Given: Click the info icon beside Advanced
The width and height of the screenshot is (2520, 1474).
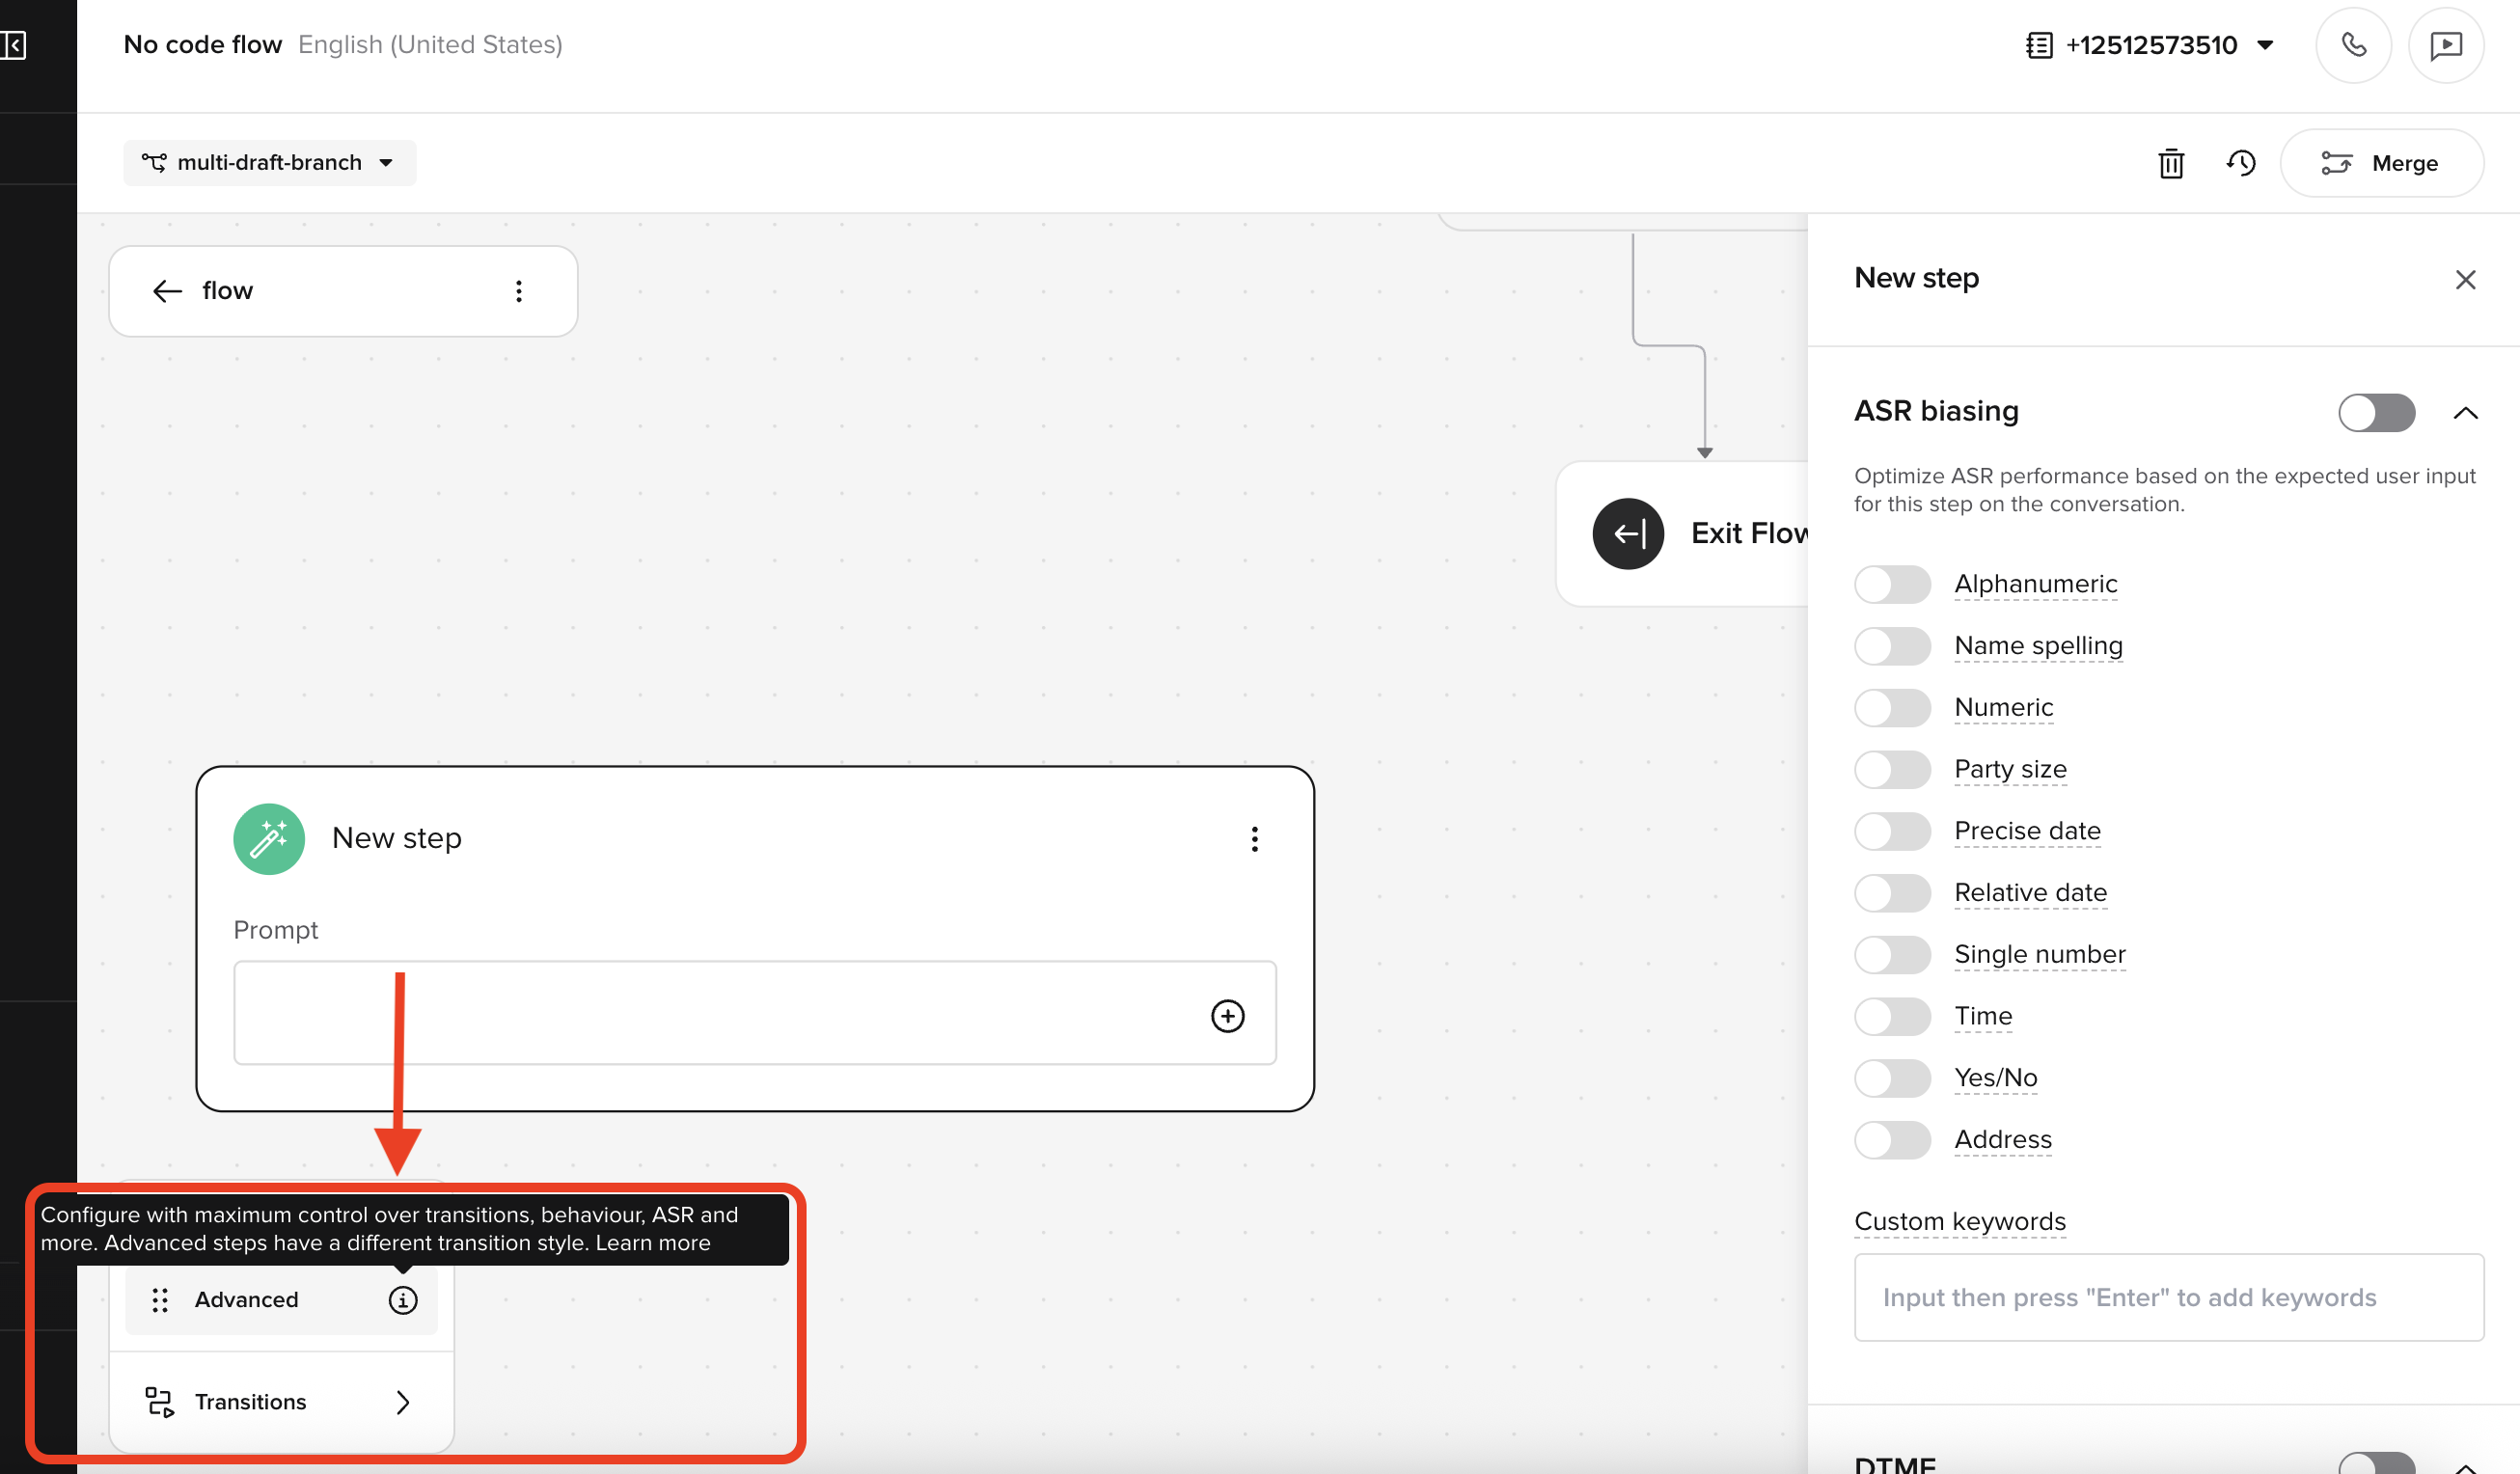Looking at the screenshot, I should [x=402, y=1300].
